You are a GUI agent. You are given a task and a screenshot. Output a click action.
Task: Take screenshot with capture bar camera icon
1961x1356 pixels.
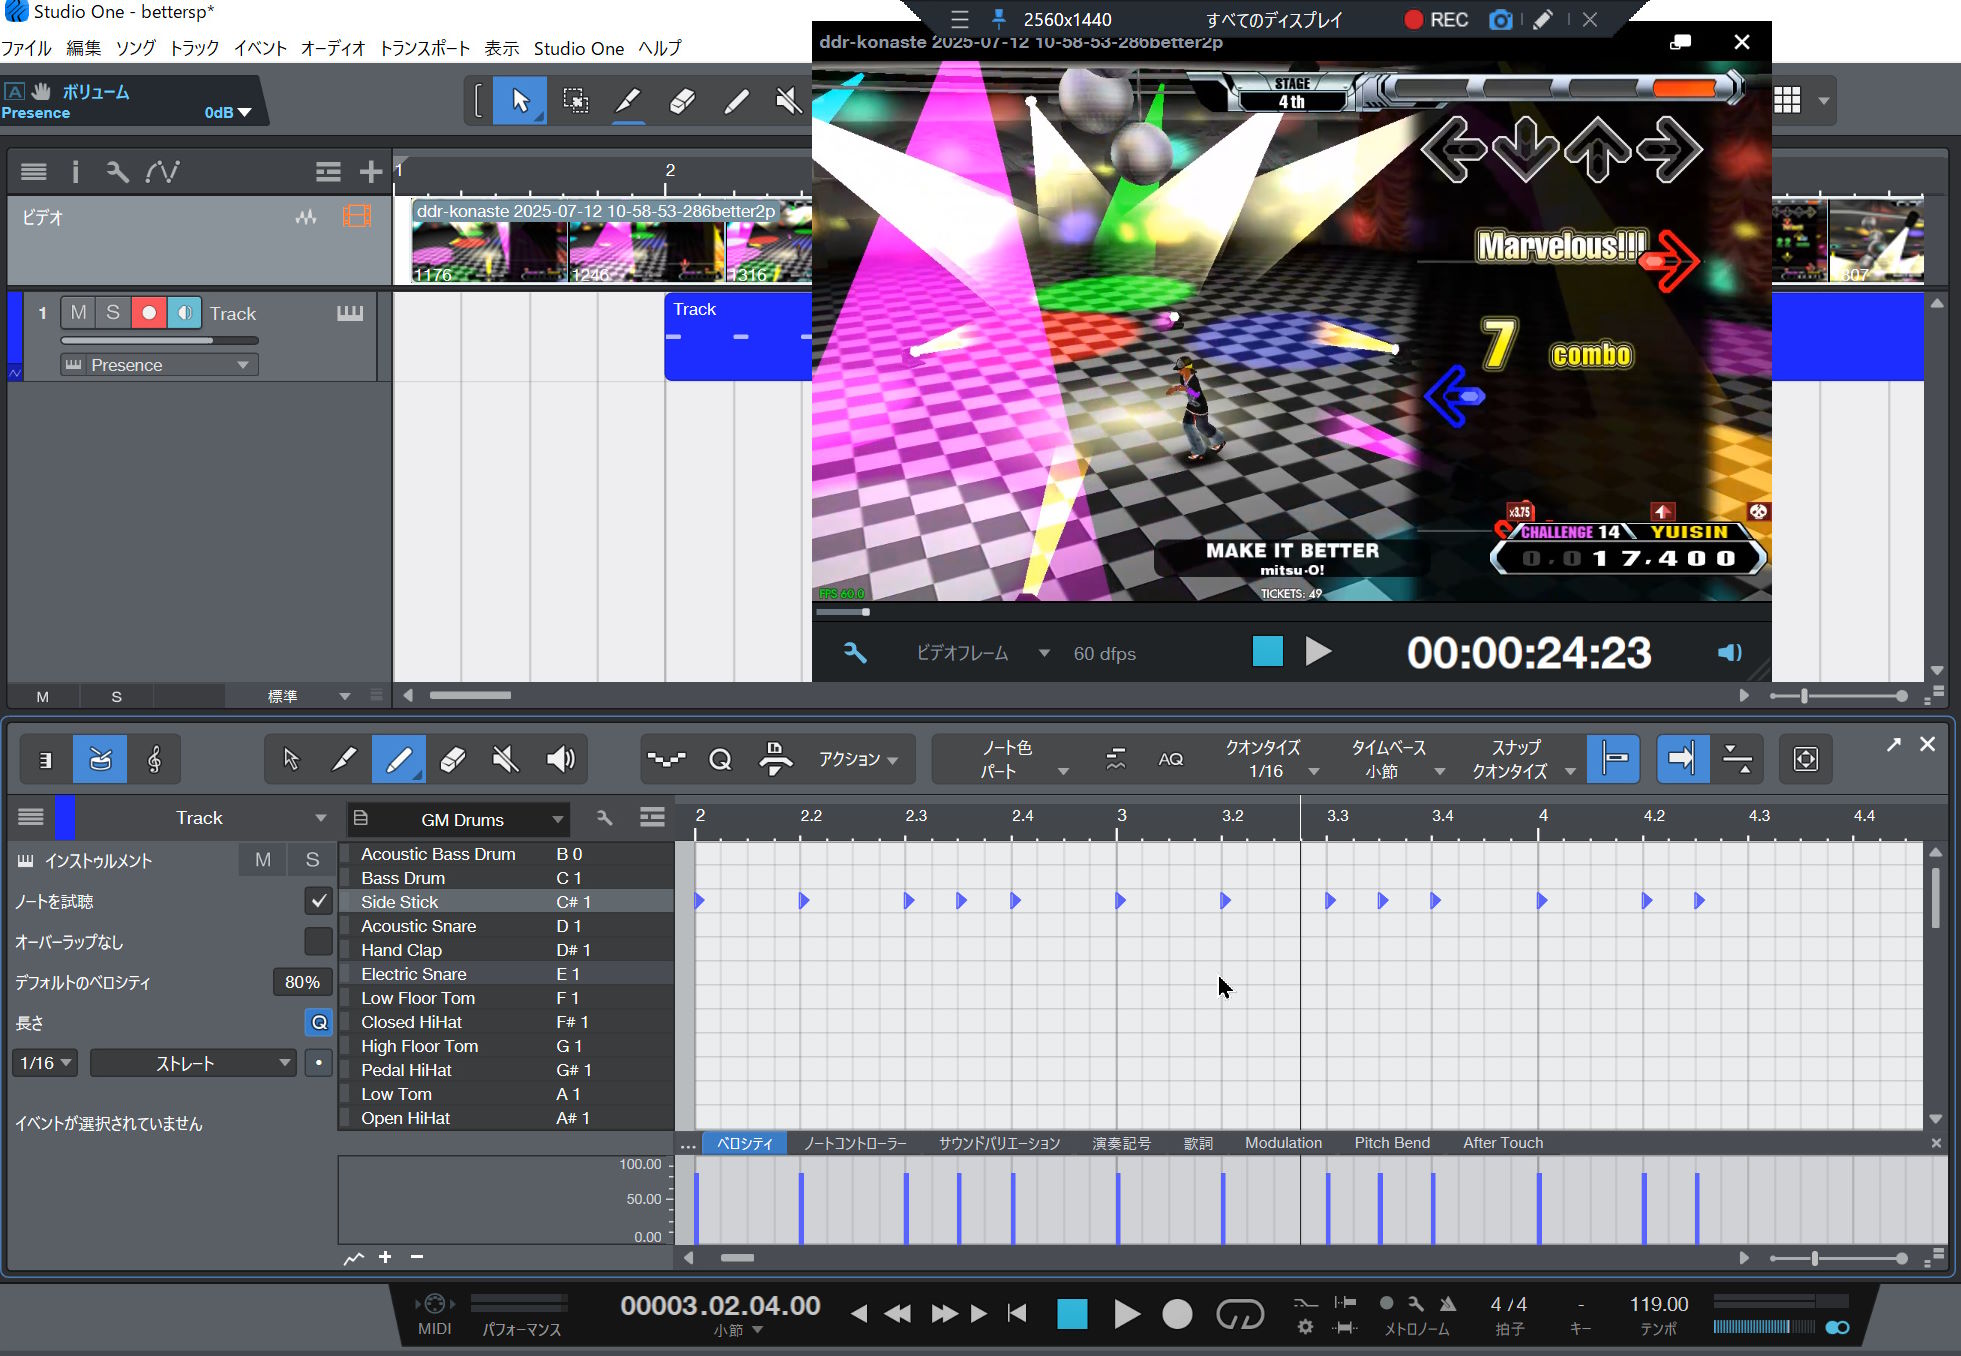1500,20
